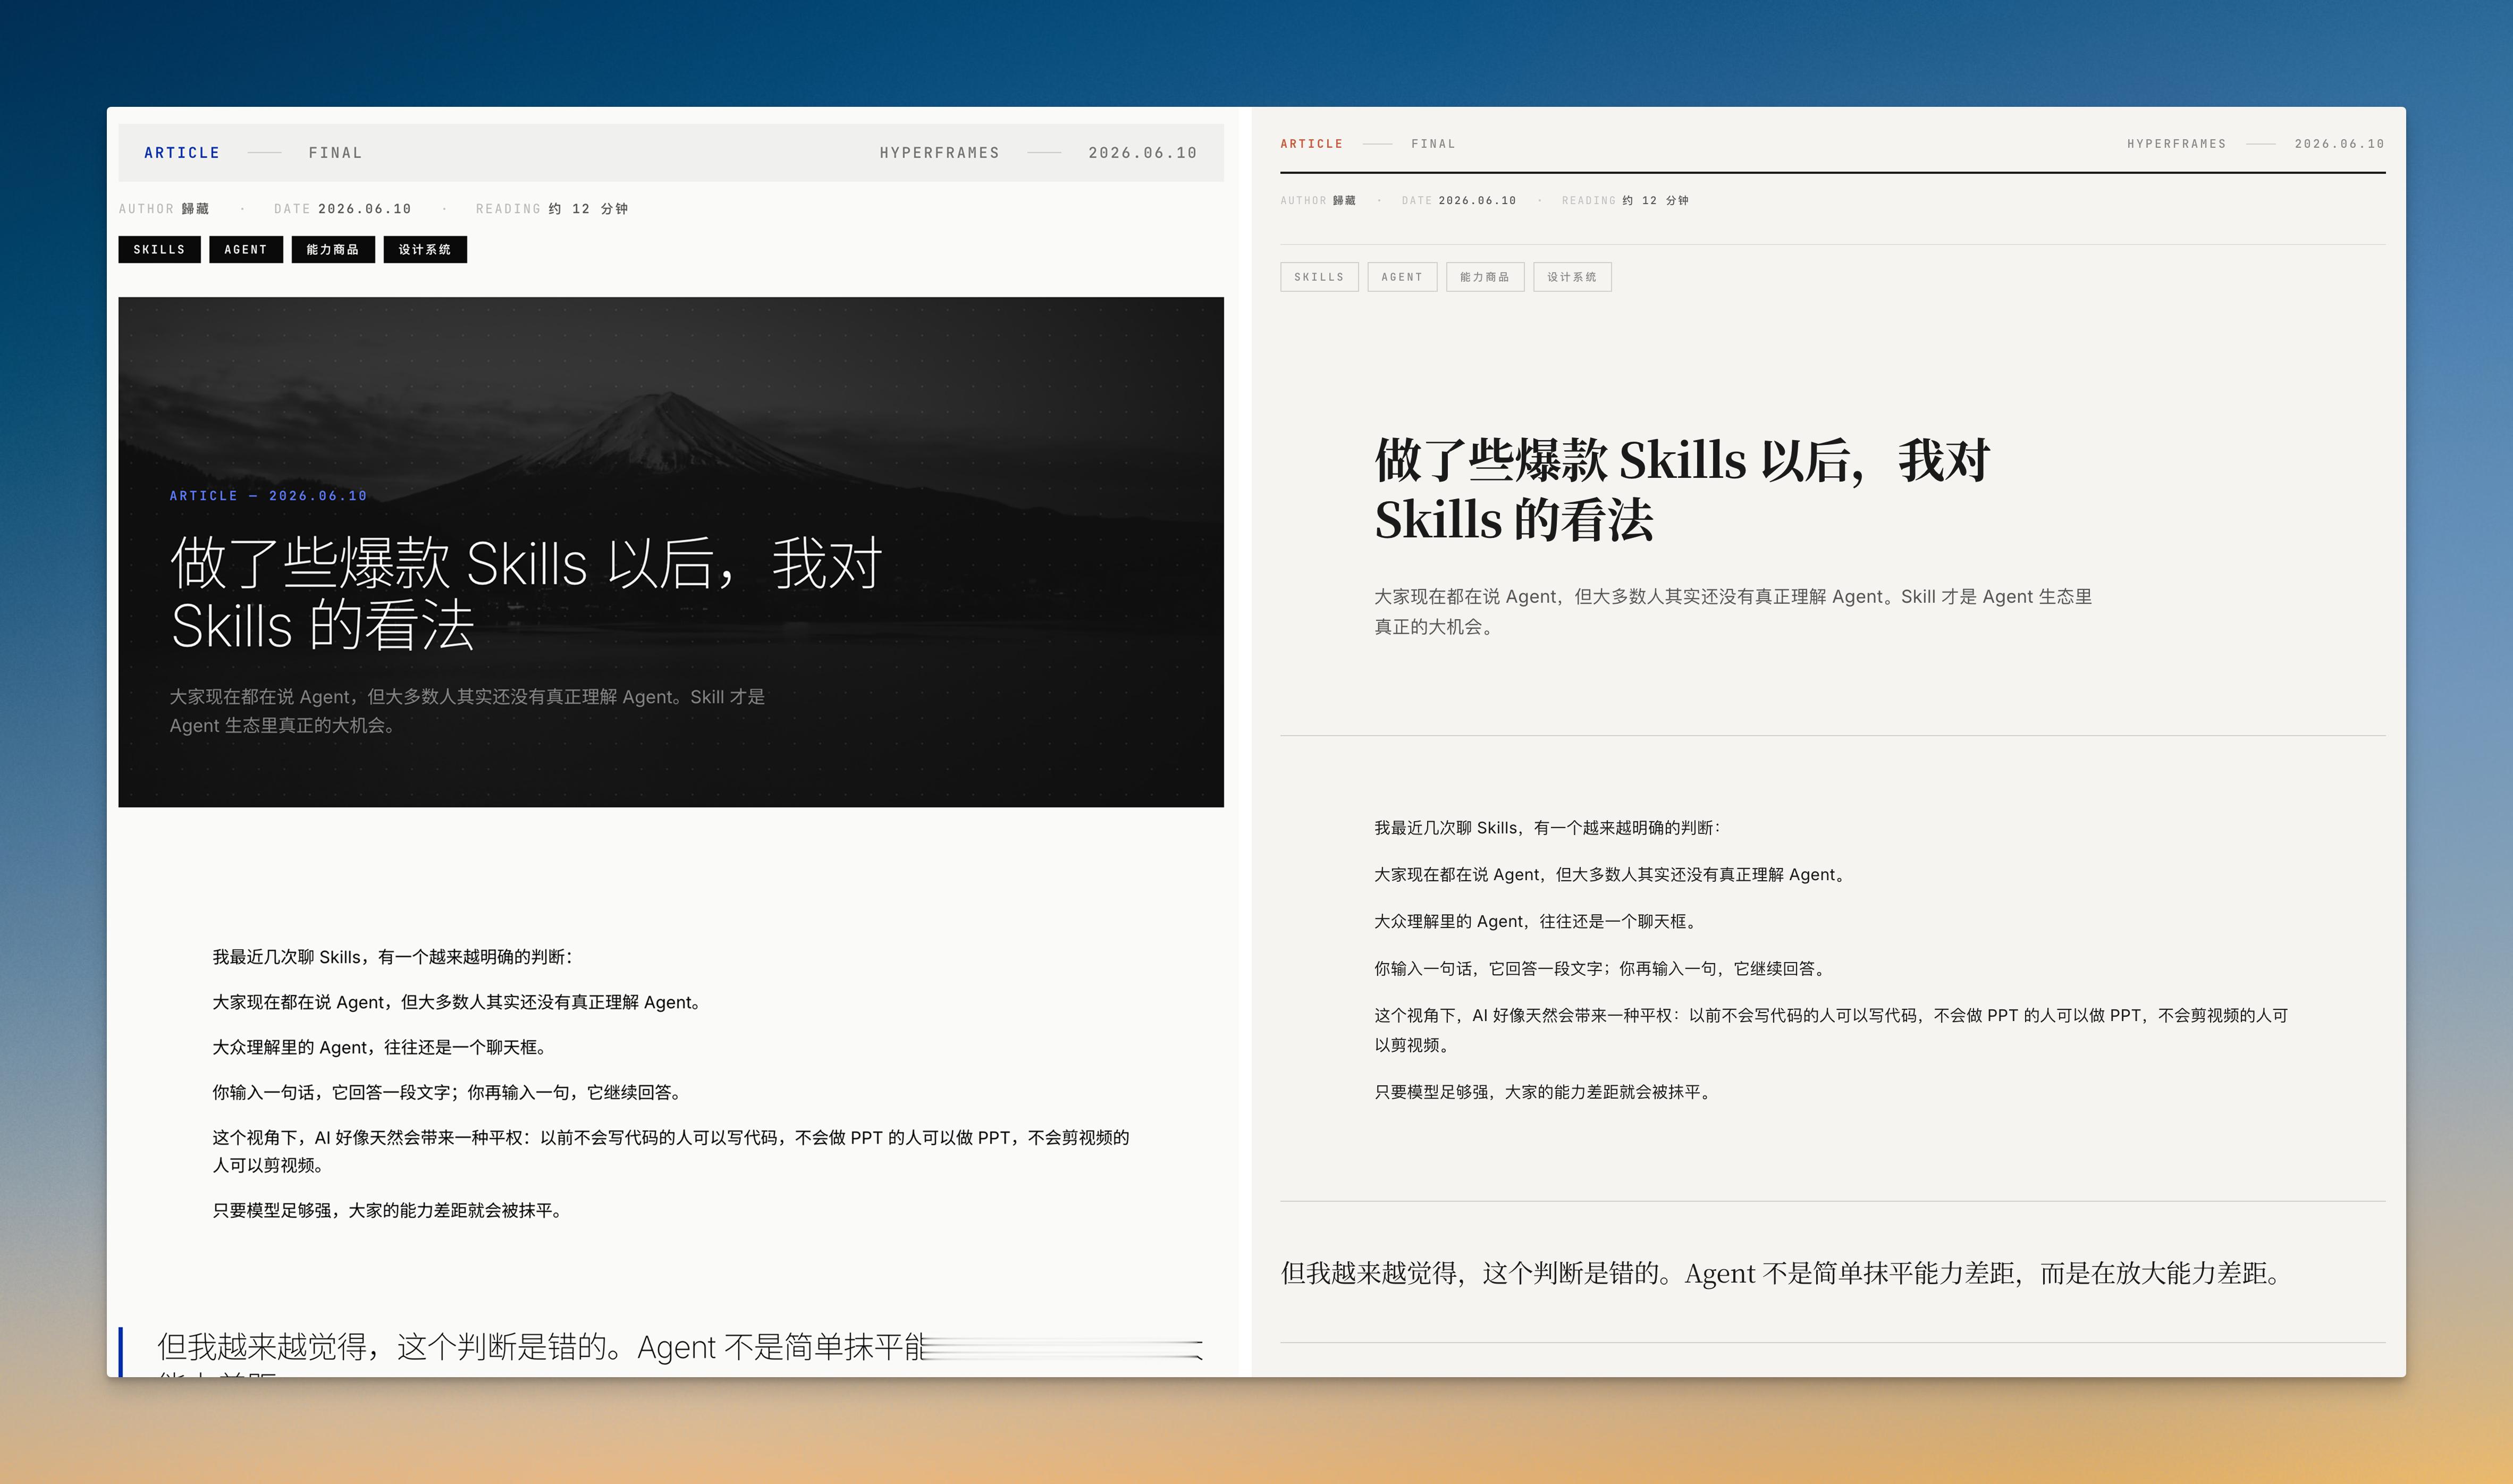Select the black SKILLS tag in left panel
The width and height of the screenshot is (2513, 1484).
tap(159, 249)
